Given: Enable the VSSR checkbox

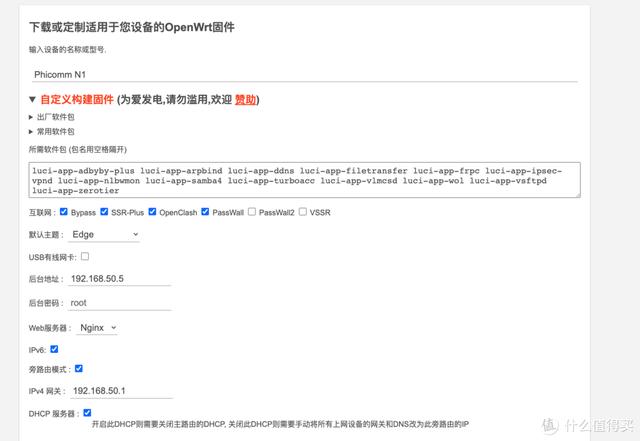Looking at the screenshot, I should (302, 212).
